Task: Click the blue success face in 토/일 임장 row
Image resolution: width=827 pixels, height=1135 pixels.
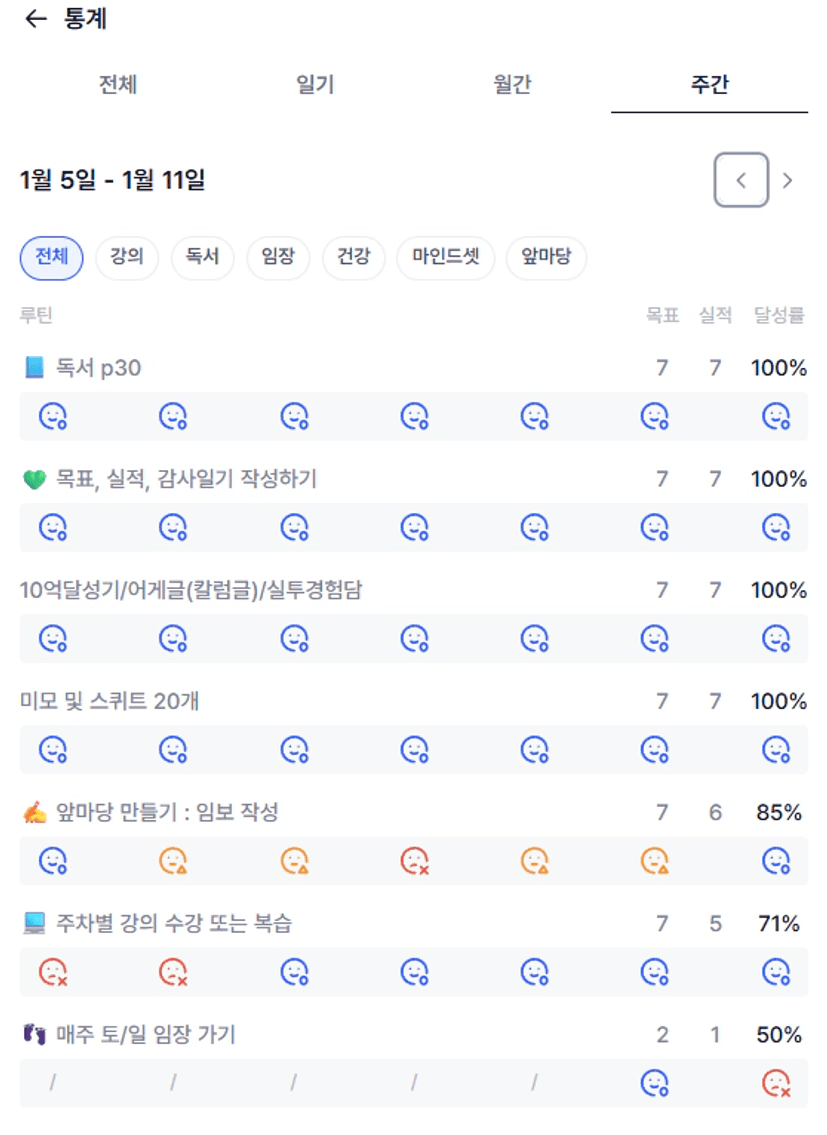Action: click(654, 1083)
